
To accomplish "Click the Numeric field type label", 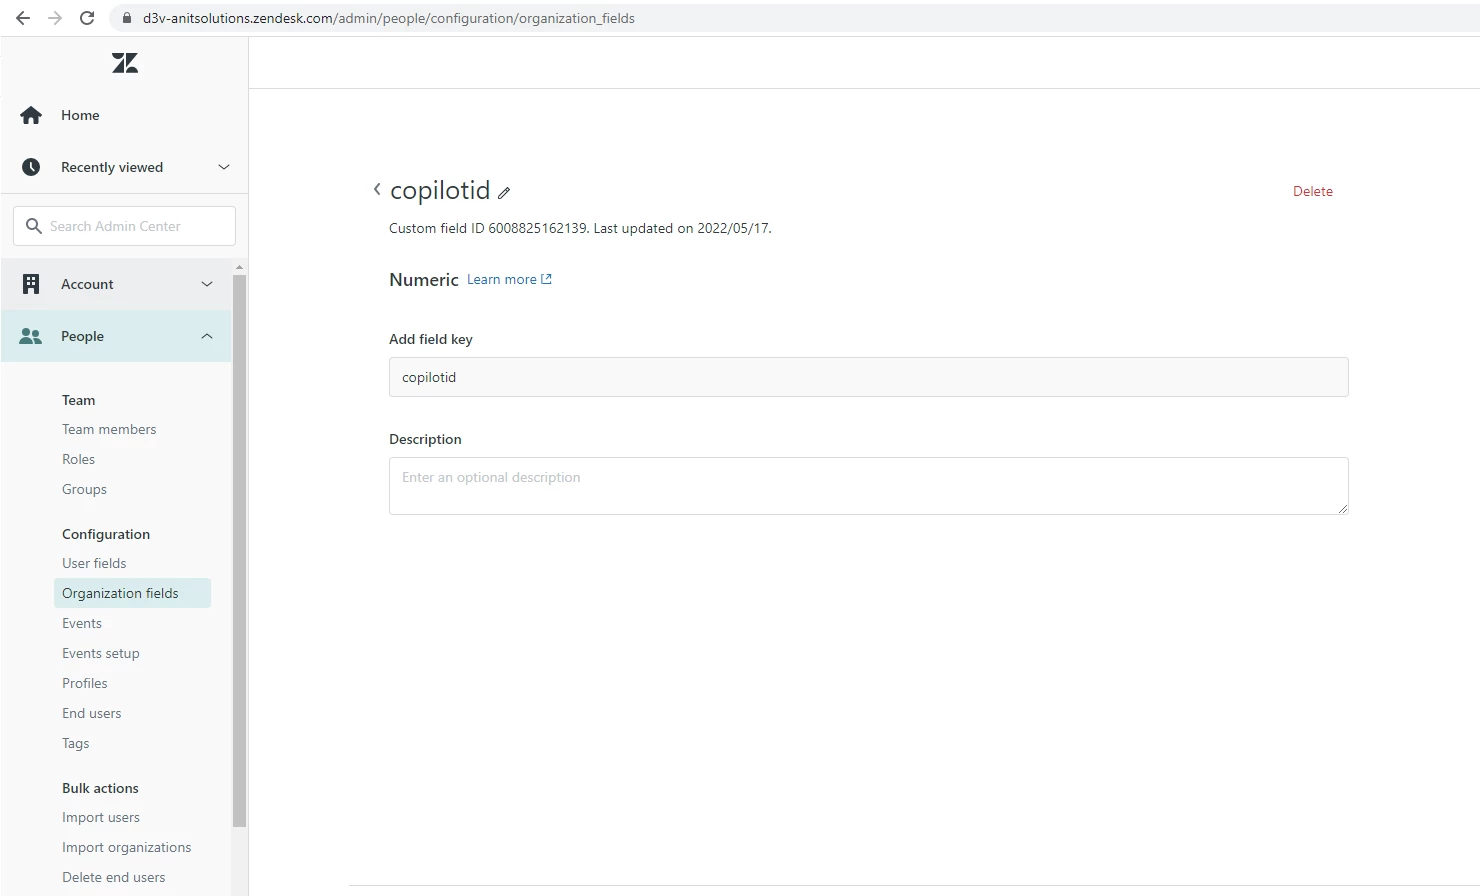I will click(x=424, y=280).
